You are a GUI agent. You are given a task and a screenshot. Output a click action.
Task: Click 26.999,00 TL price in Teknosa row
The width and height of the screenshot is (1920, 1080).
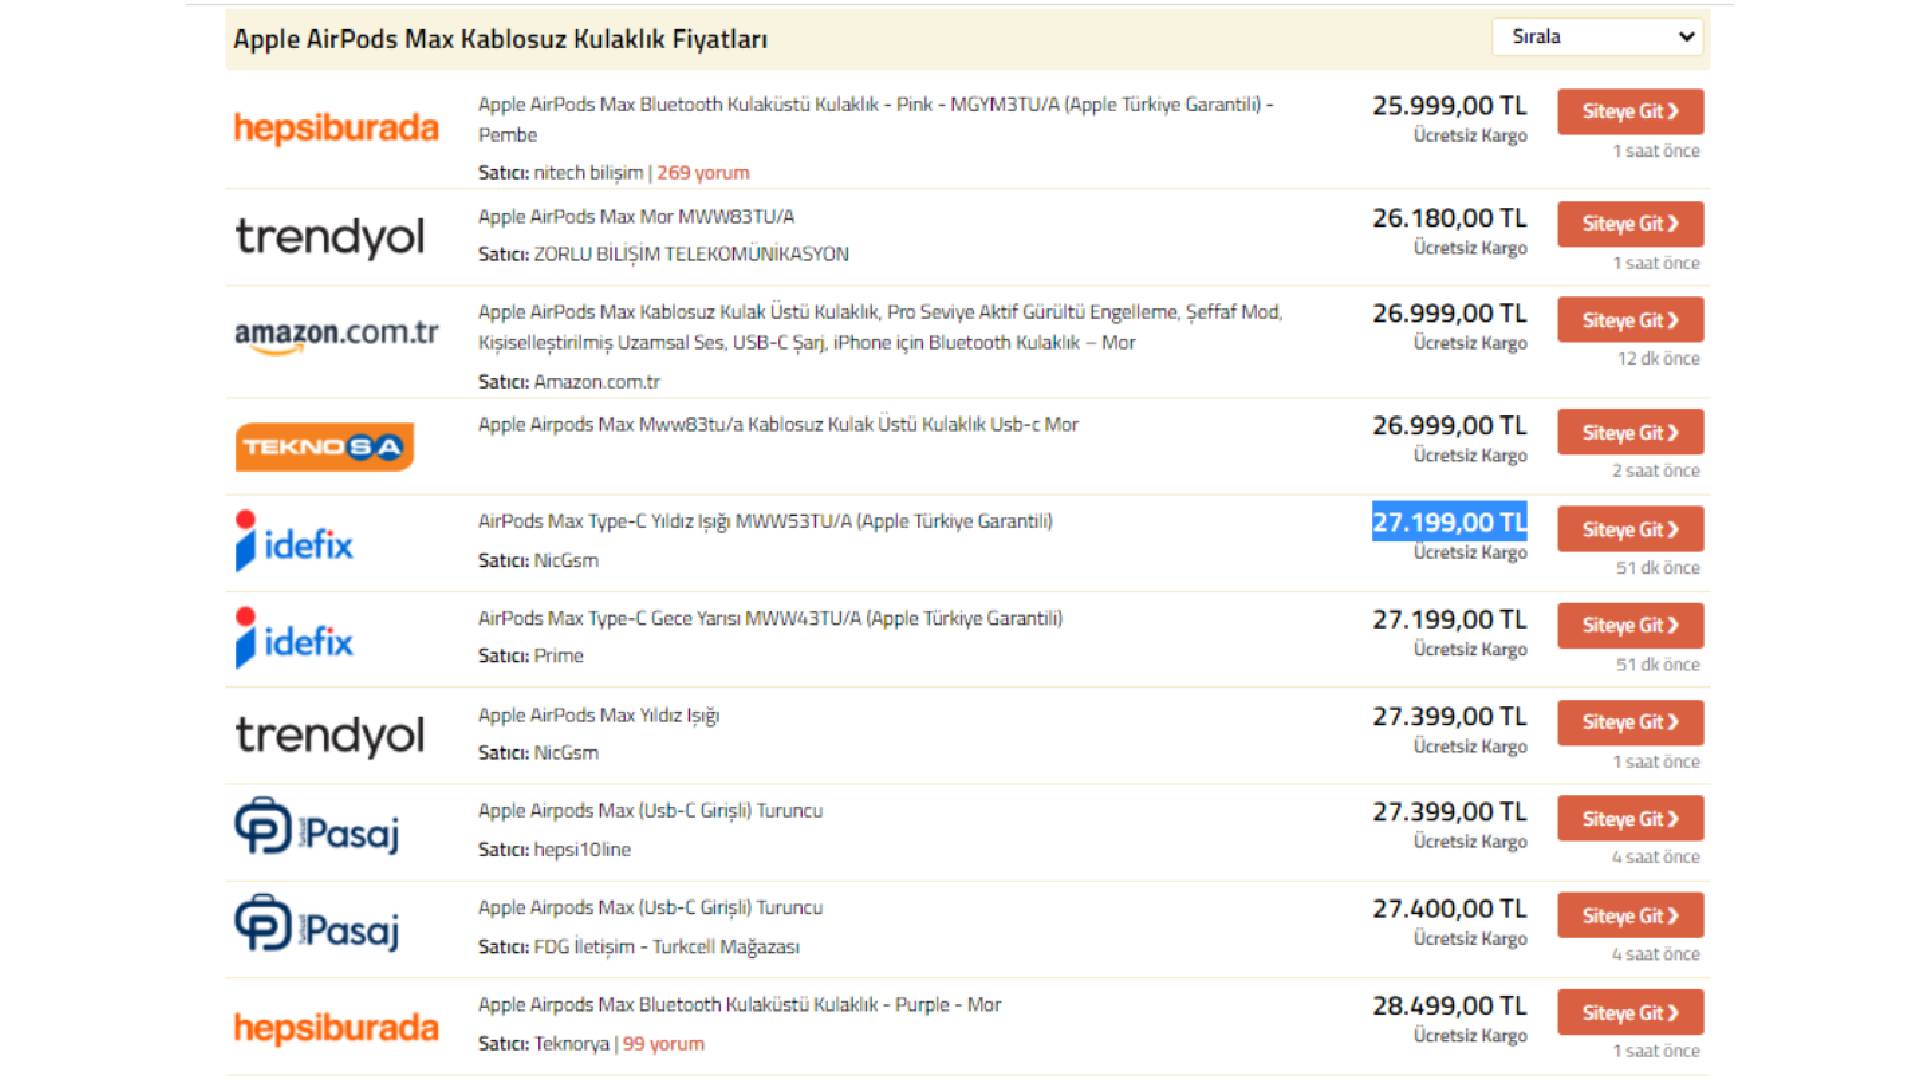[1450, 425]
